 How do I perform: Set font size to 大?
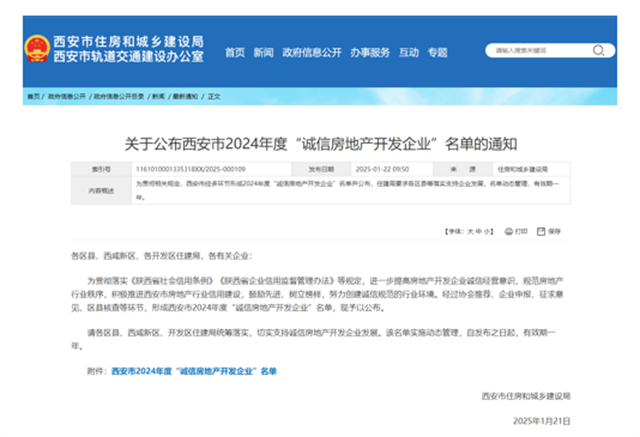pos(470,232)
